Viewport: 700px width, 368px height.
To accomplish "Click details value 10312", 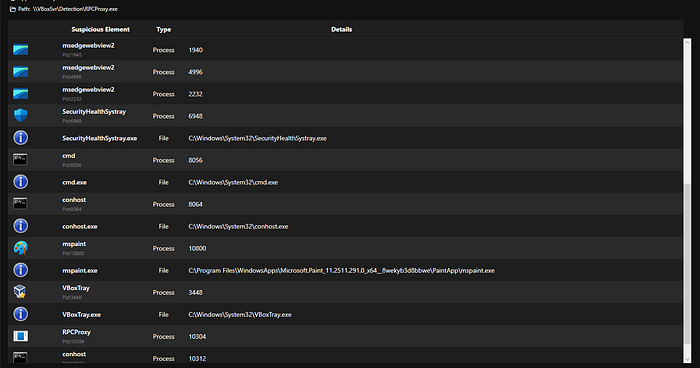I will coord(197,359).
